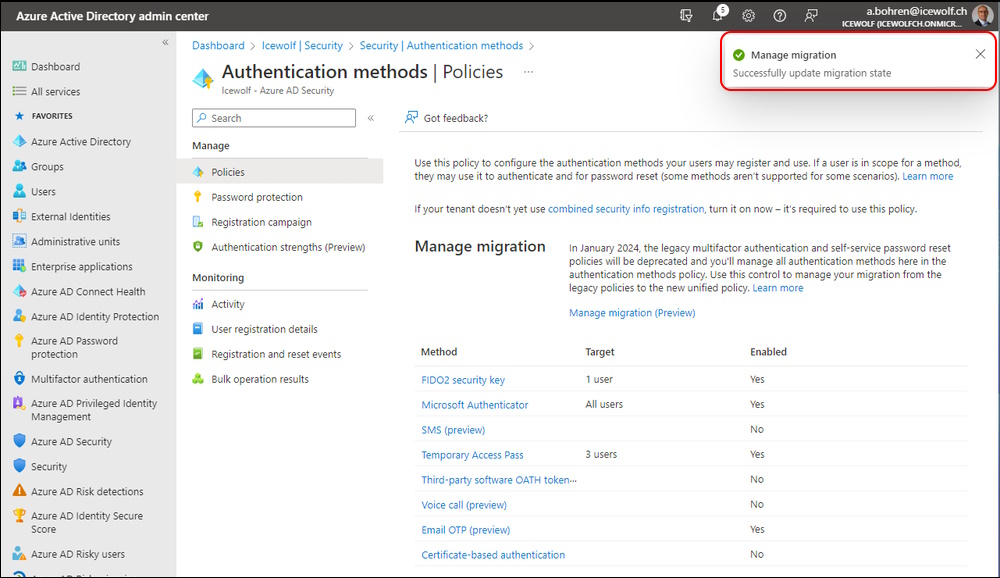Open Manage migration (Preview) link
Screen dimensions: 1000x578
click(x=632, y=313)
